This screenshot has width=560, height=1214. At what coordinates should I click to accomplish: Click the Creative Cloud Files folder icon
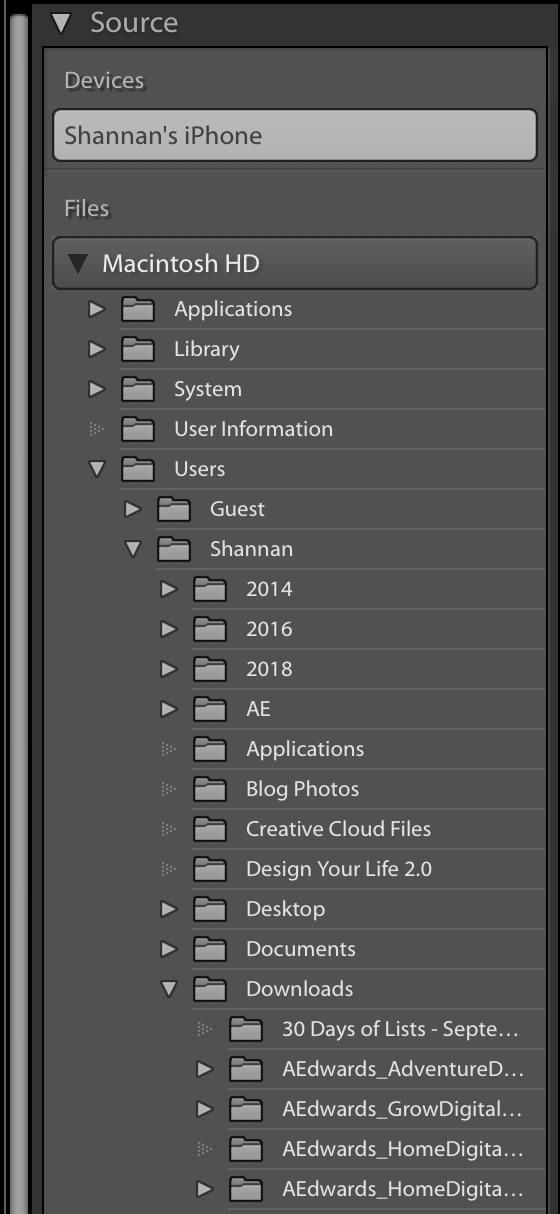[x=210, y=829]
